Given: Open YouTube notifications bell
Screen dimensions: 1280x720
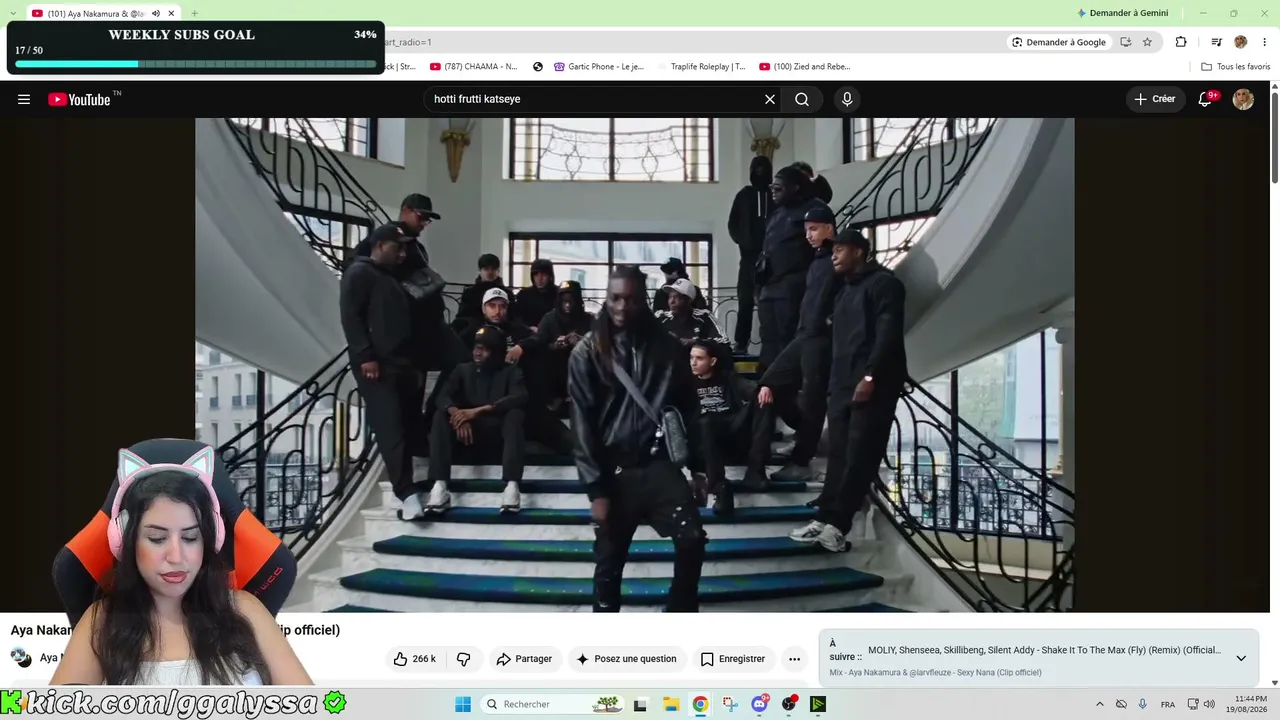Looking at the screenshot, I should (x=1206, y=99).
